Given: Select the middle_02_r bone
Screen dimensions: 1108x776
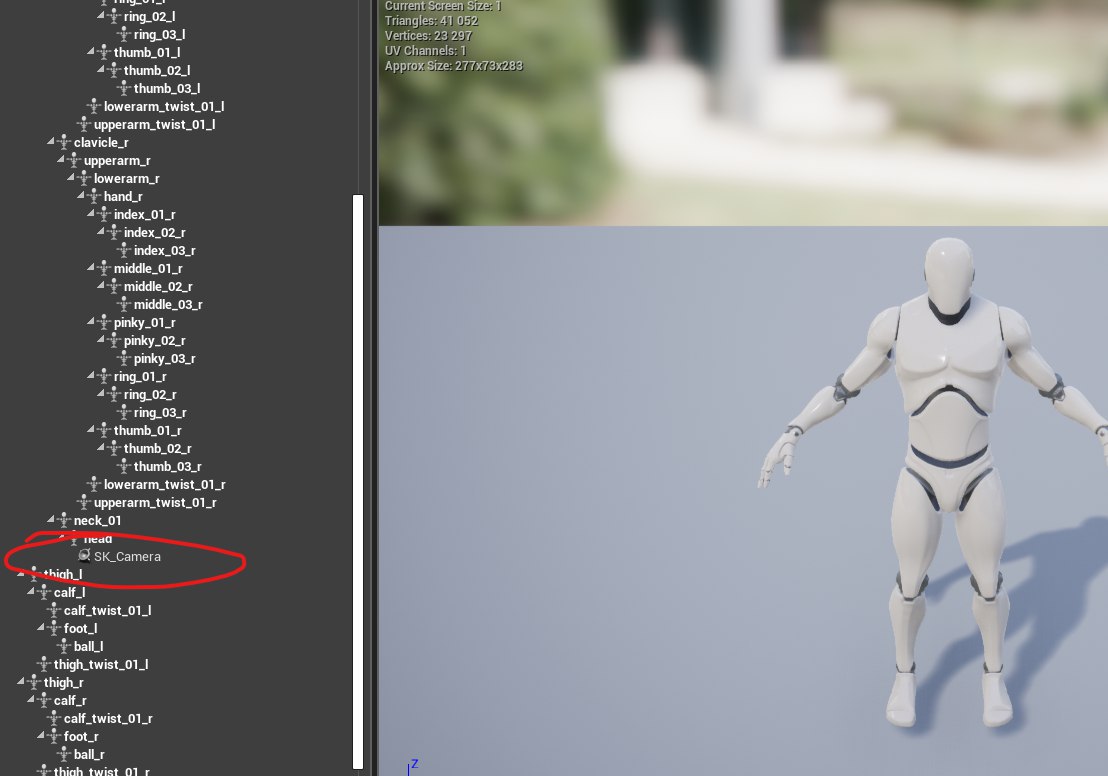Looking at the screenshot, I should pyautogui.click(x=158, y=286).
